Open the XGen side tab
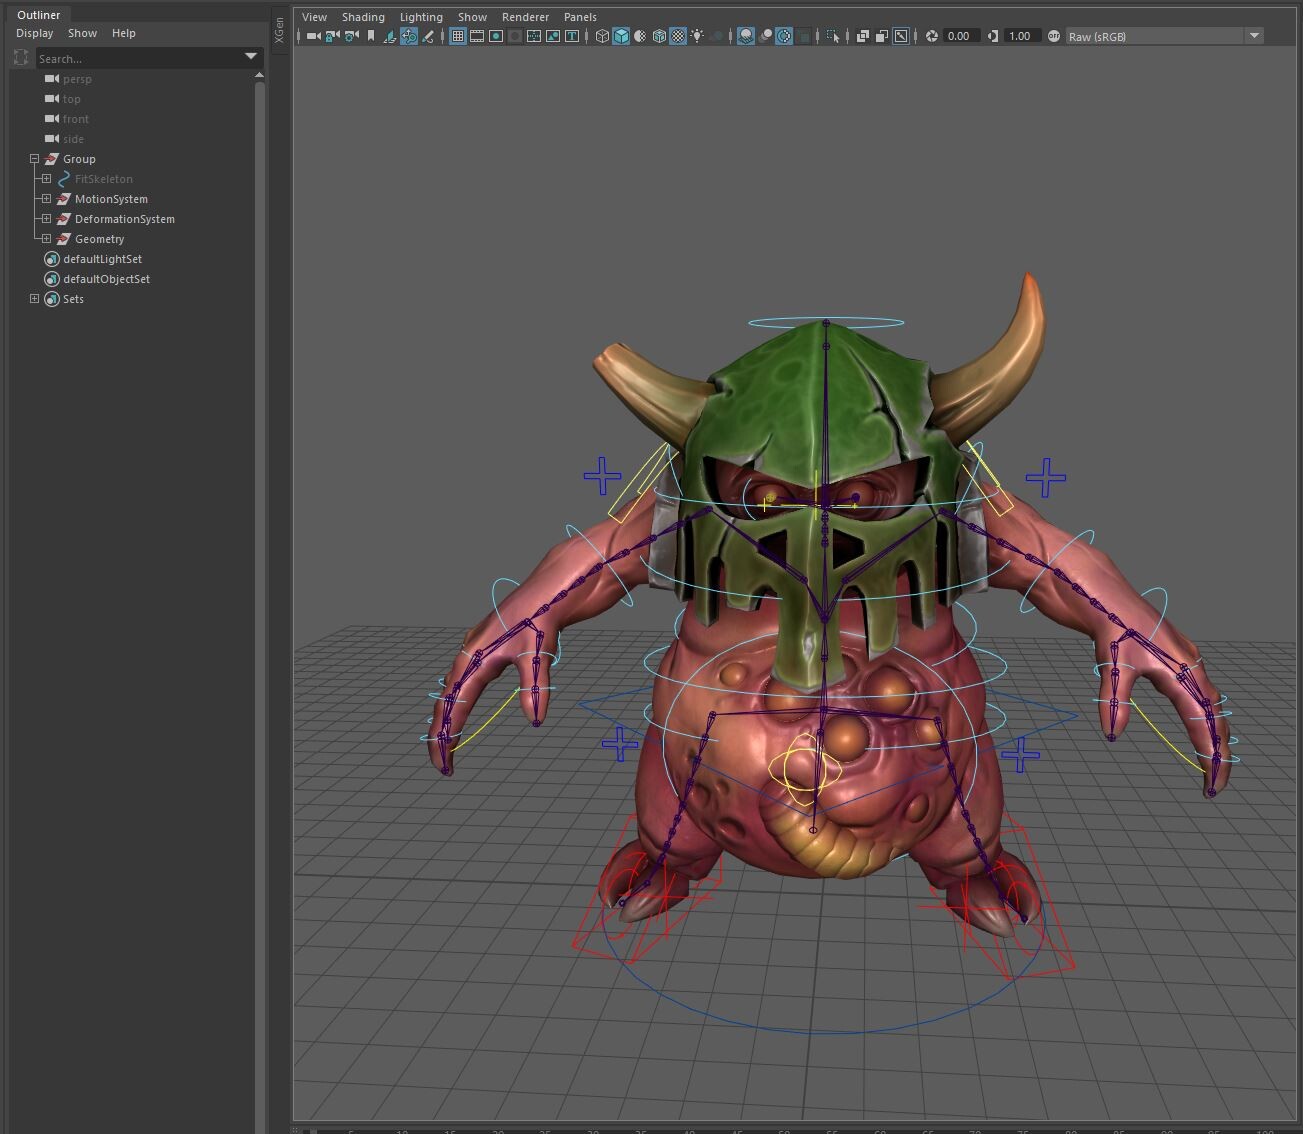Image resolution: width=1303 pixels, height=1134 pixels. tap(279, 30)
